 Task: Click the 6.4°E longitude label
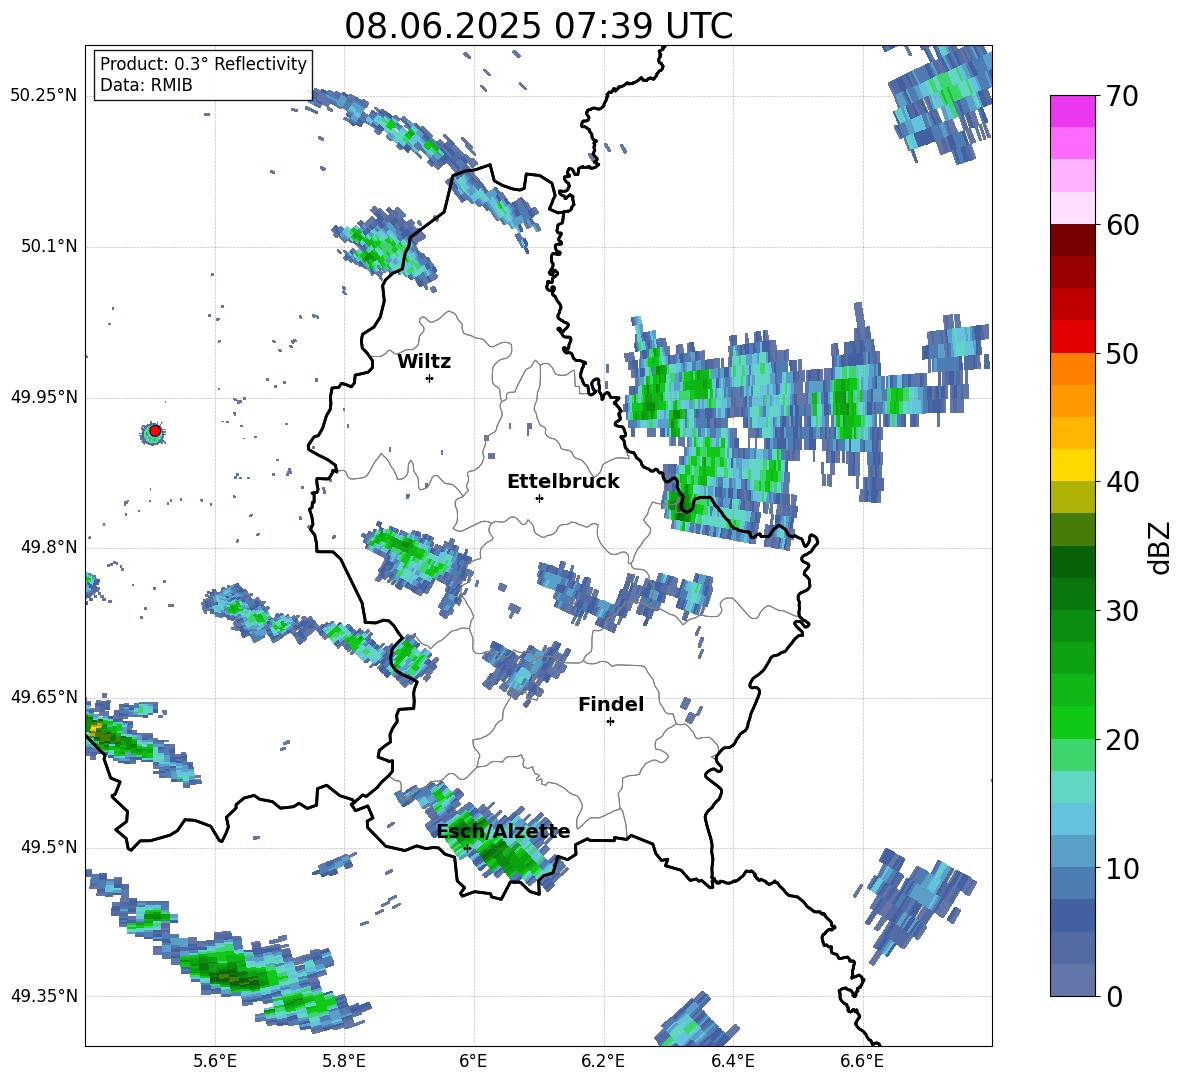click(732, 1061)
